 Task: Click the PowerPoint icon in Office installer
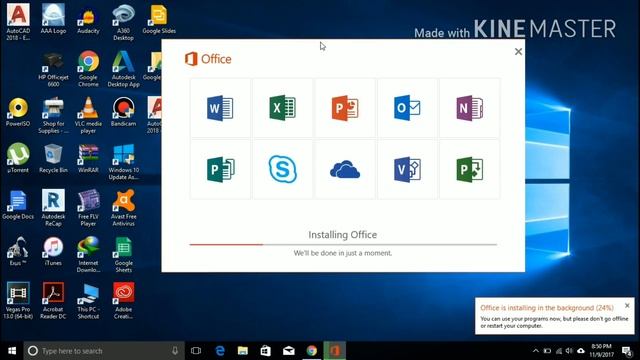click(345, 108)
